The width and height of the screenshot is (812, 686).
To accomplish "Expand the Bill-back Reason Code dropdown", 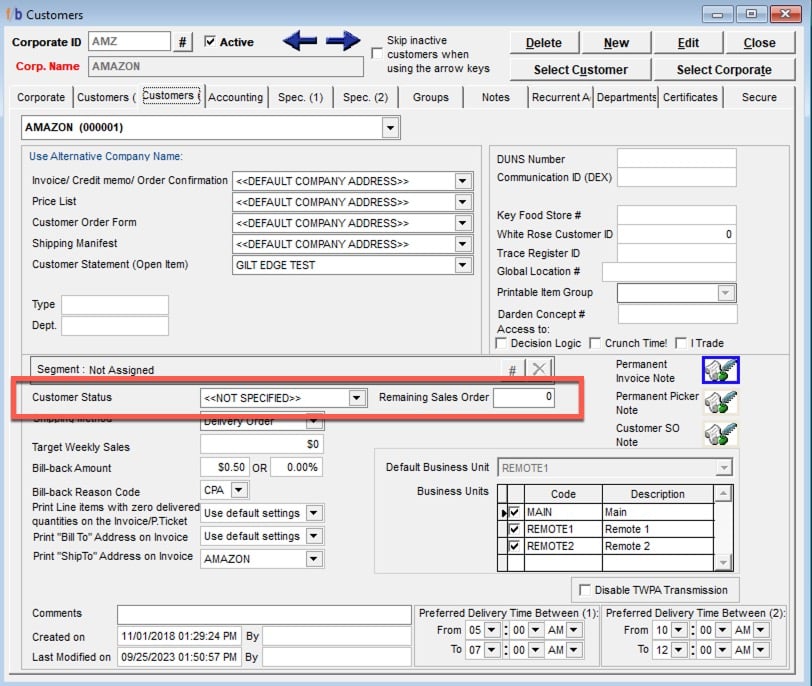I will (238, 490).
